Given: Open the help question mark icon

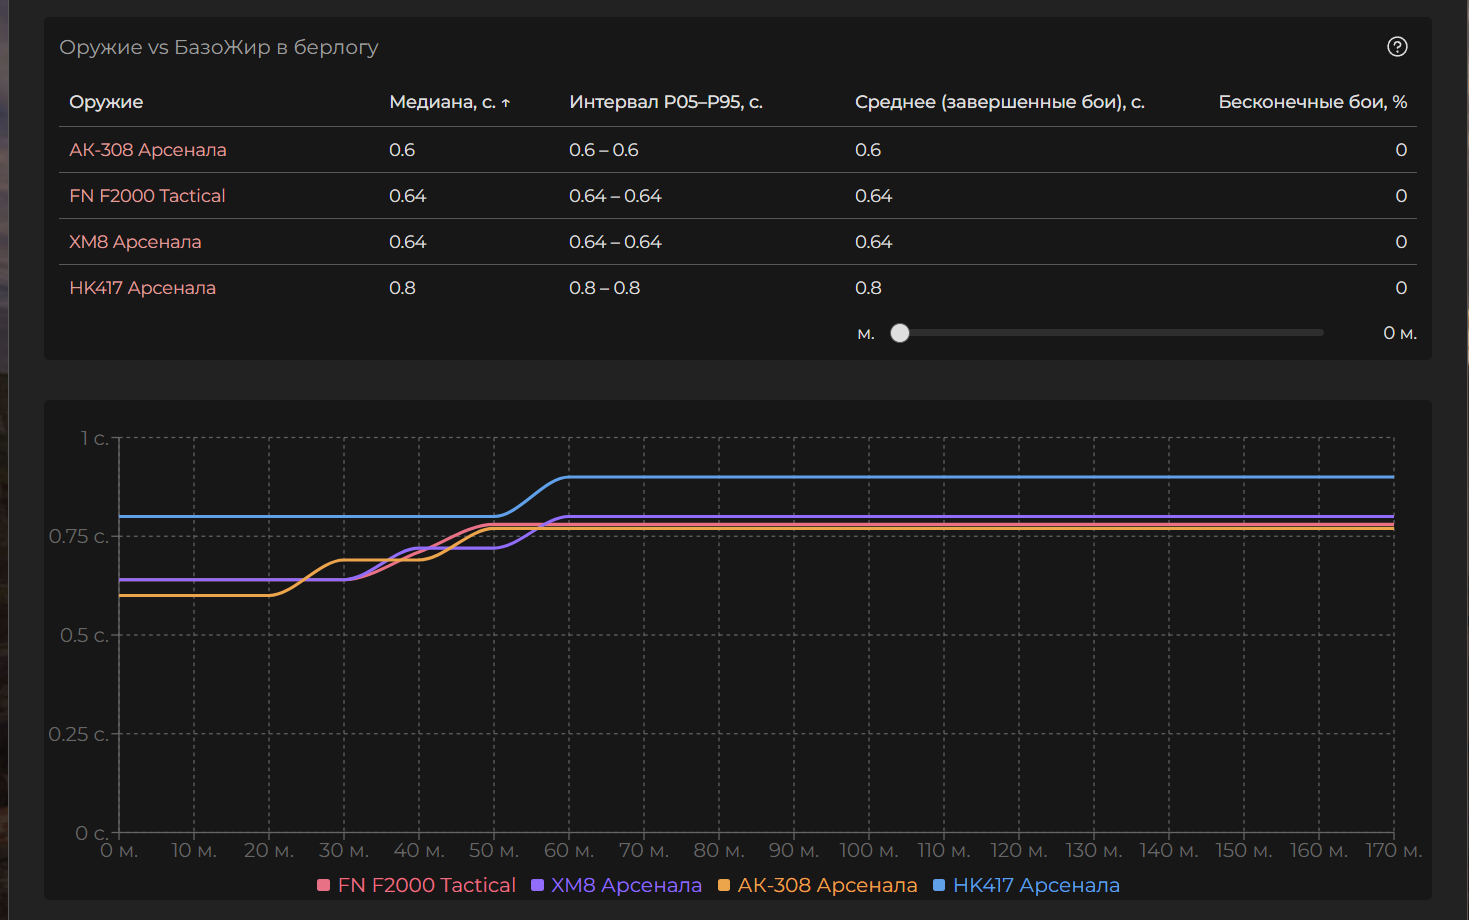Looking at the screenshot, I should 1397,47.
